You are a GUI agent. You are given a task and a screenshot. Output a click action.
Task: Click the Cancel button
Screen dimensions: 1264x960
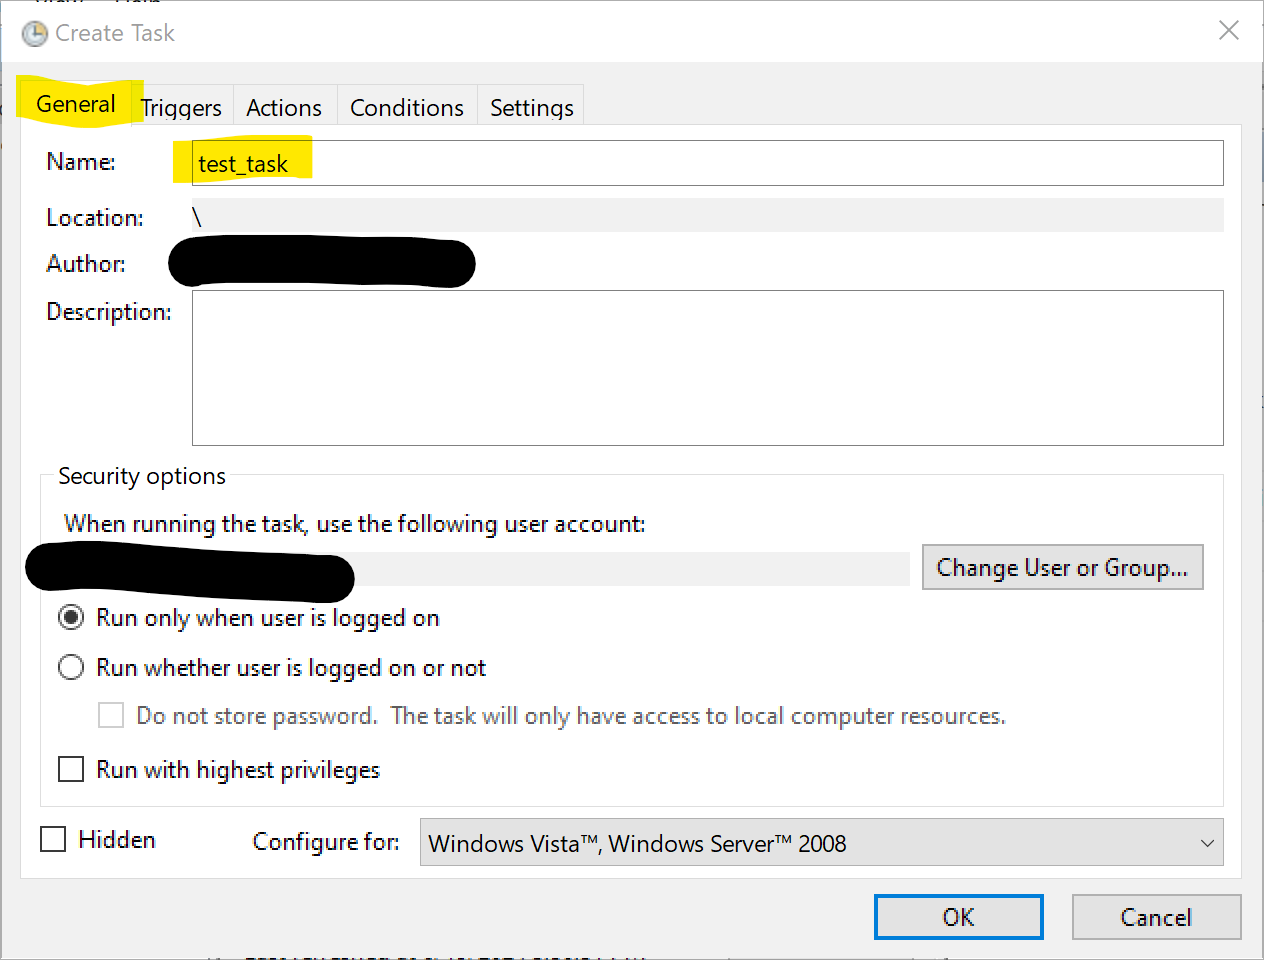[1157, 917]
